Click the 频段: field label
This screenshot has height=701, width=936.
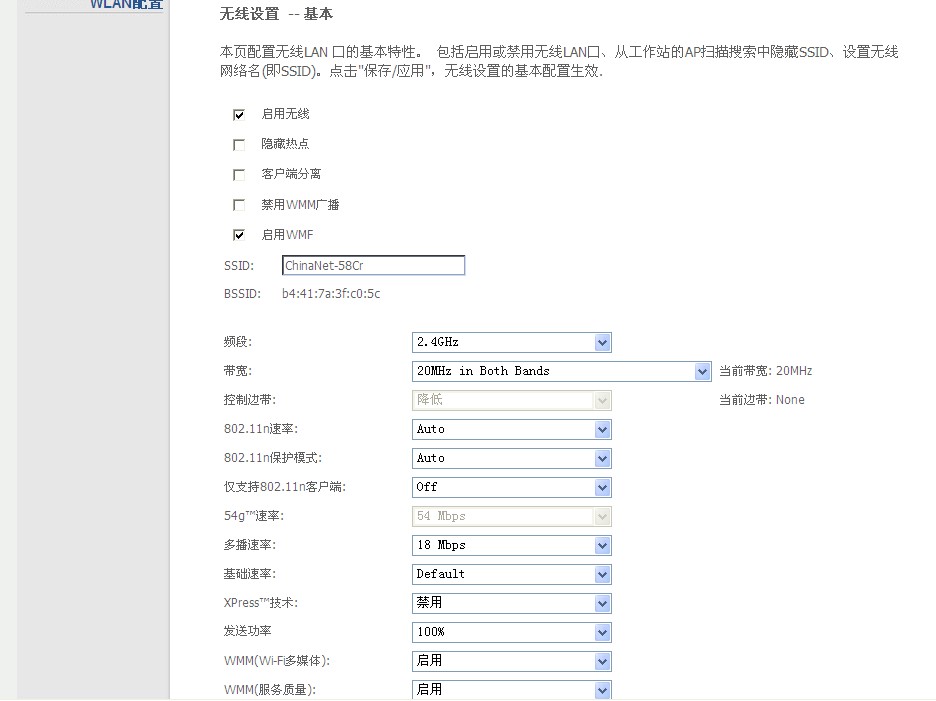238,342
